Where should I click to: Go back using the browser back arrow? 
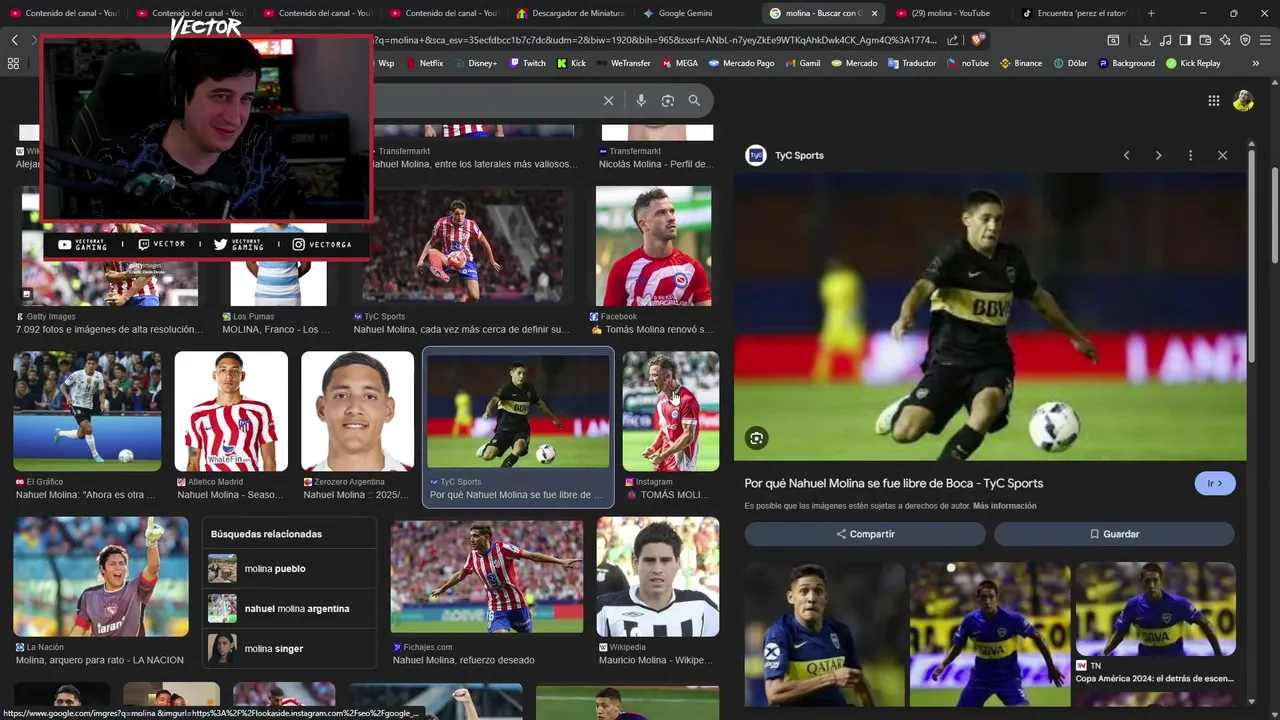14,40
